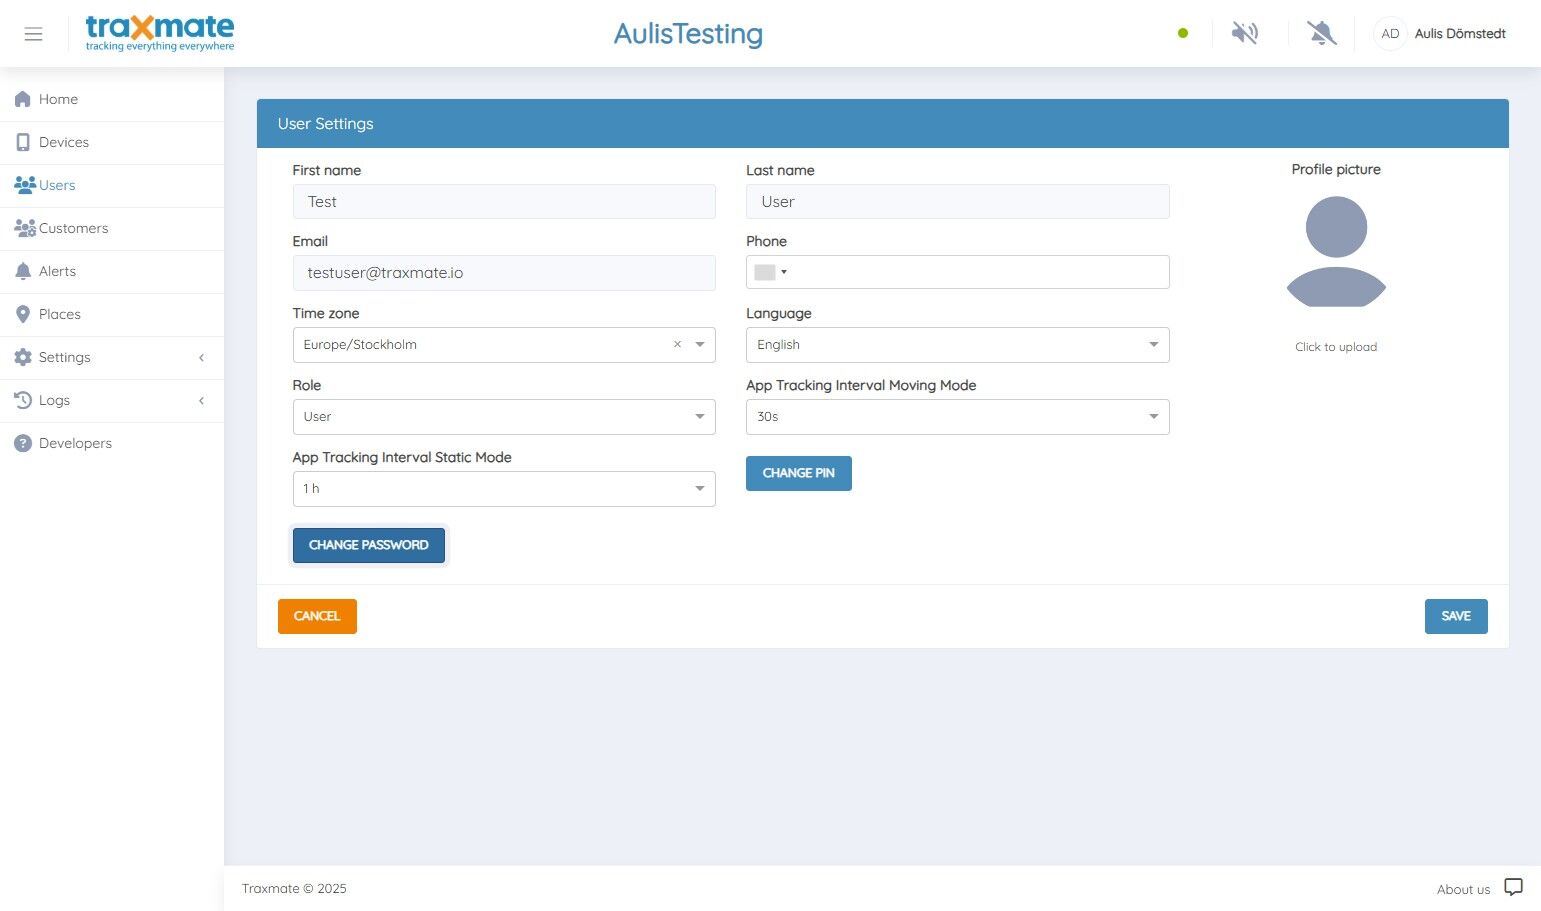Click the Developers question mark icon
This screenshot has height=911, width=1541.
tap(23, 443)
